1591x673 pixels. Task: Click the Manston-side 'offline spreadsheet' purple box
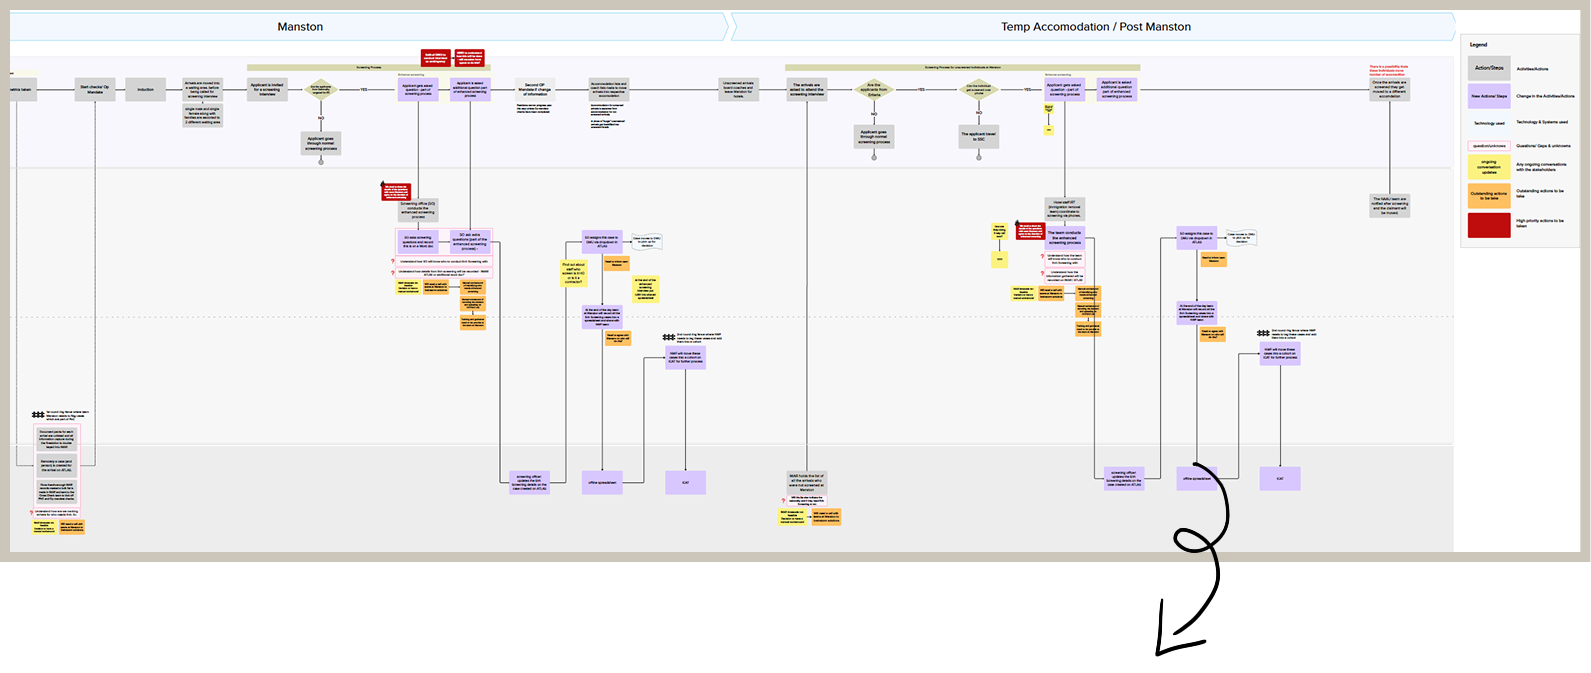click(x=602, y=483)
